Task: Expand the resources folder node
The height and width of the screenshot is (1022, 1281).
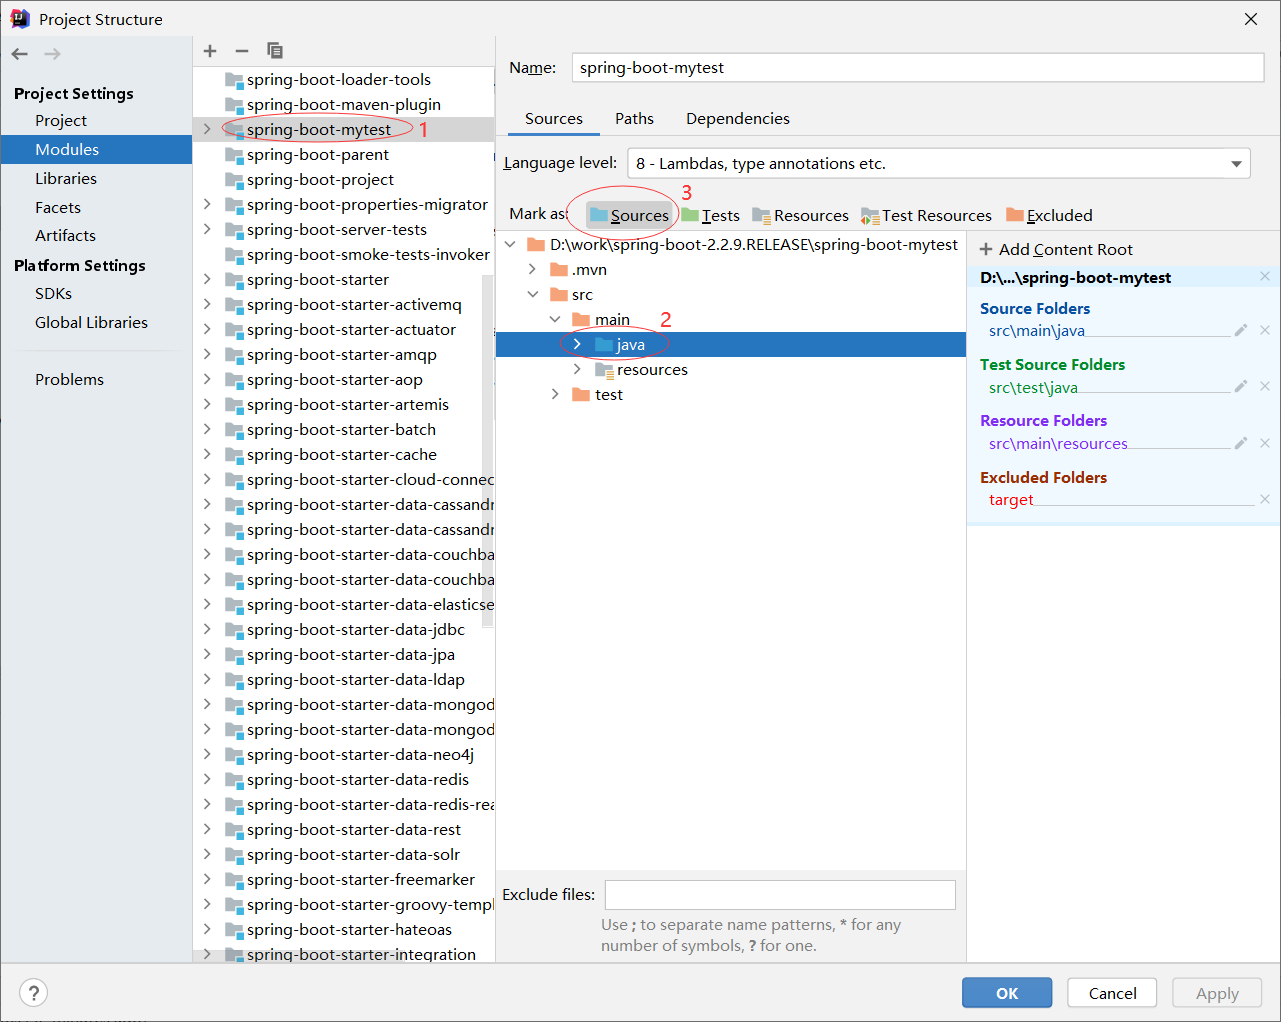Action: [577, 370]
